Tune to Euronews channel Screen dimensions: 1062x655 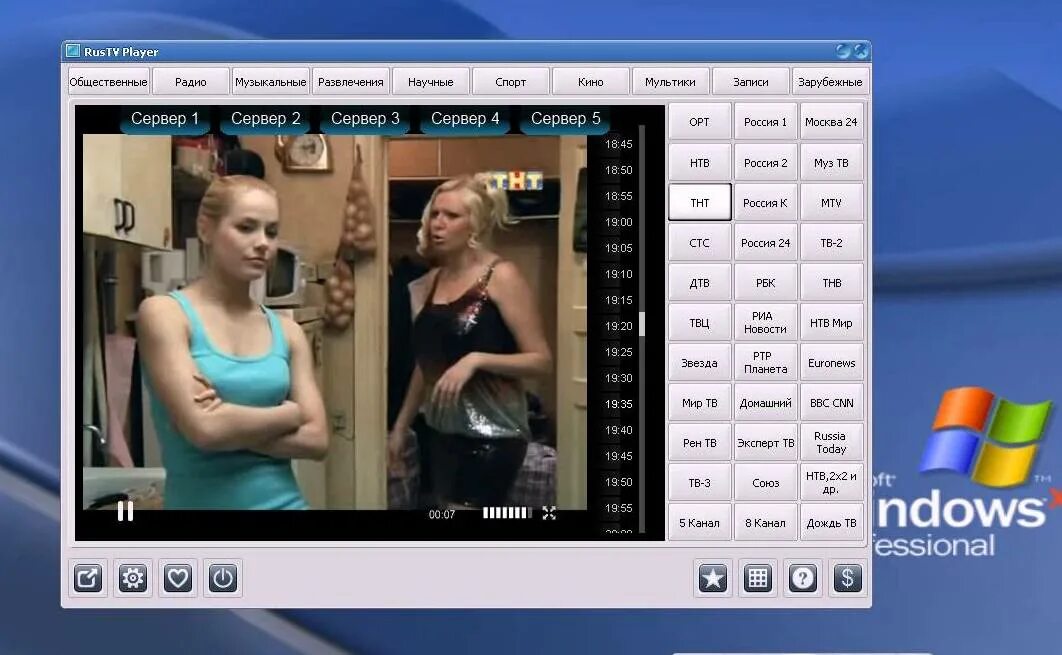(831, 362)
